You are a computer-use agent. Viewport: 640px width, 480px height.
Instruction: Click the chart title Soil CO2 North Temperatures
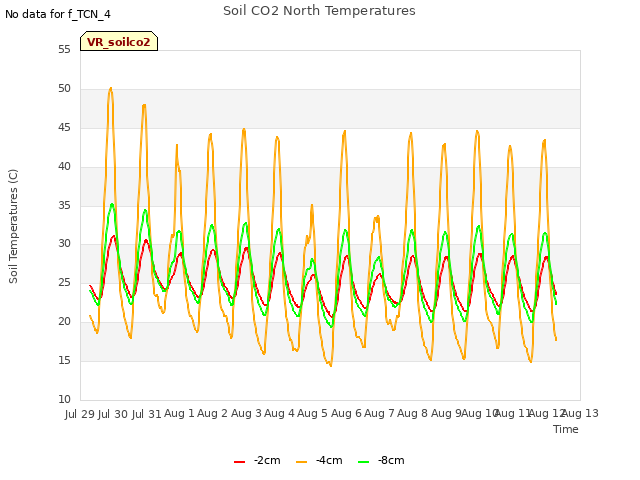click(x=319, y=11)
